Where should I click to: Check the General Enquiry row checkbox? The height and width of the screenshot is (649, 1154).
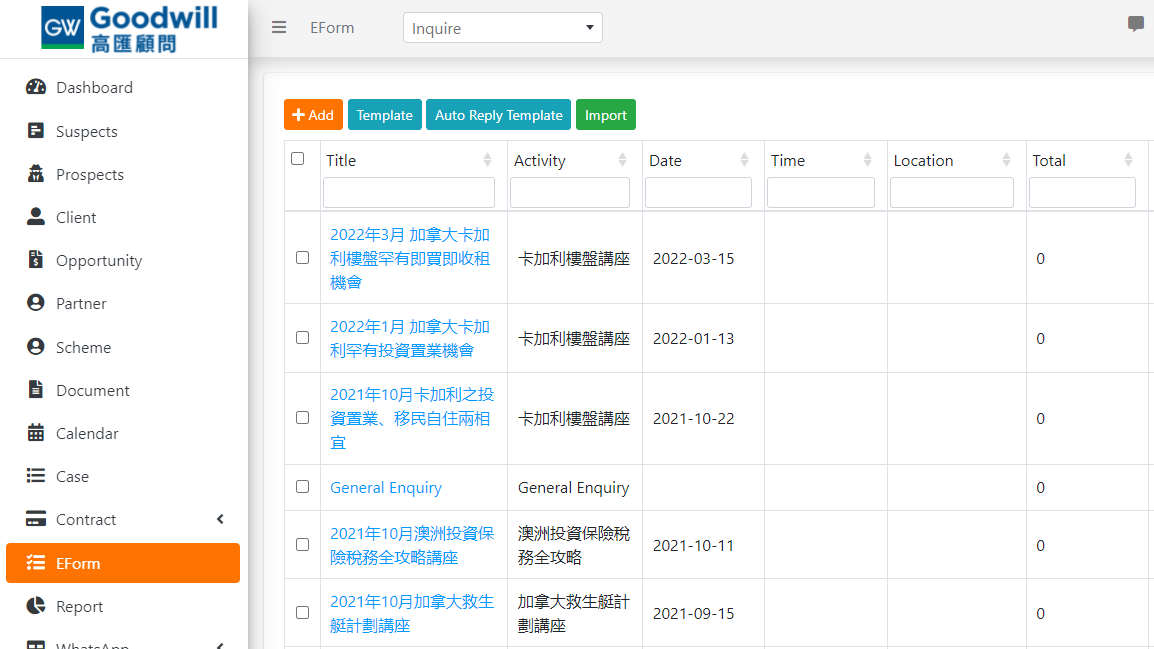302,486
